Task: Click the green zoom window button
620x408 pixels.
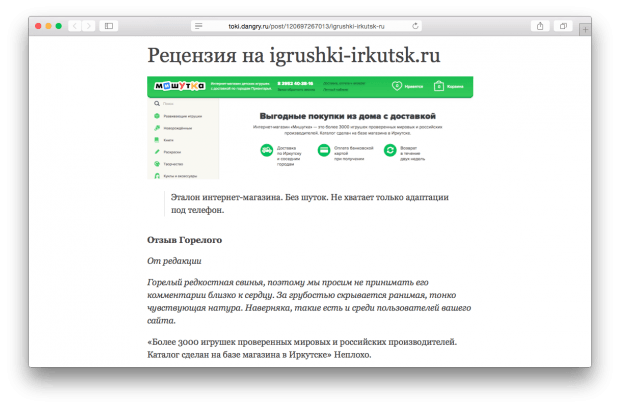Action: coord(58,25)
